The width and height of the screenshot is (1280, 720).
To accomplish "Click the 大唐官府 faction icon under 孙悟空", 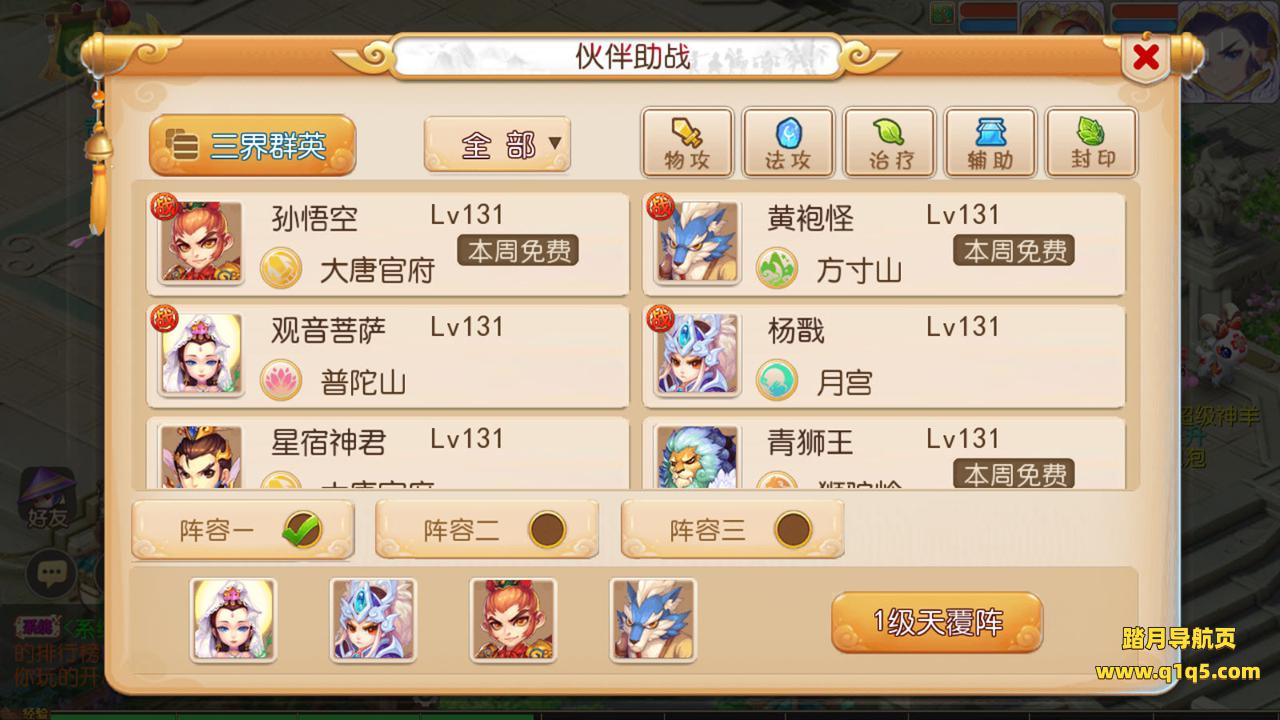I will tap(281, 268).
